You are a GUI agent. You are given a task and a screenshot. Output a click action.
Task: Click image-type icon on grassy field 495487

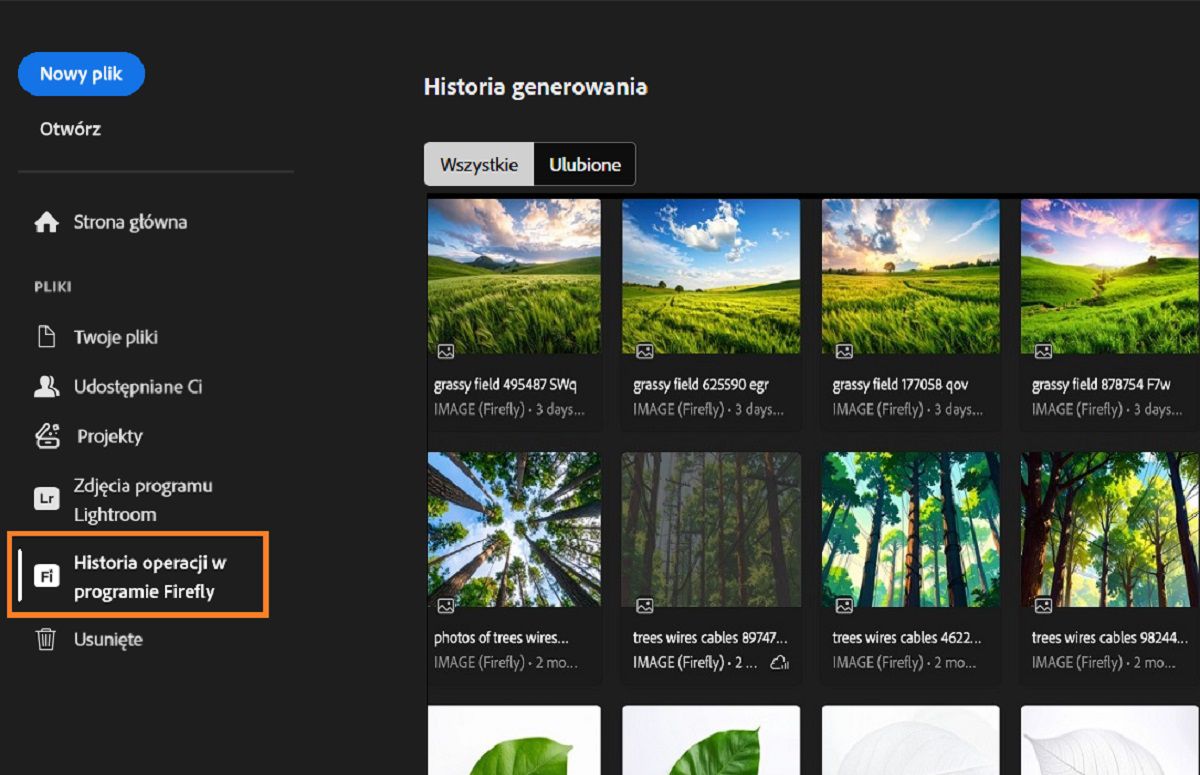pos(446,351)
